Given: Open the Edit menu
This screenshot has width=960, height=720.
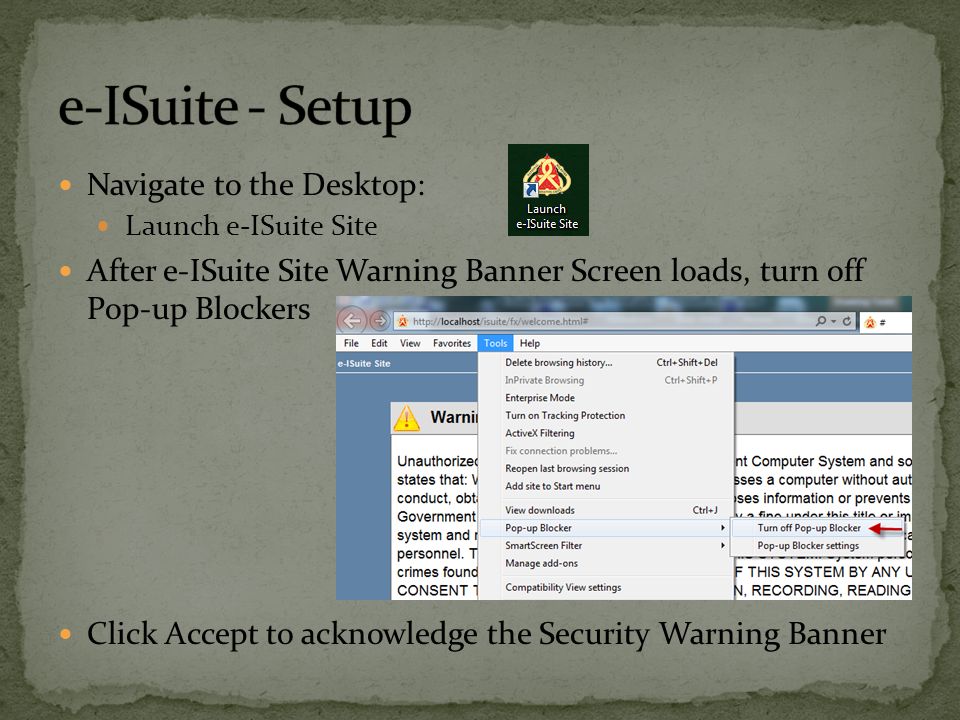Looking at the screenshot, I should coord(379,343).
